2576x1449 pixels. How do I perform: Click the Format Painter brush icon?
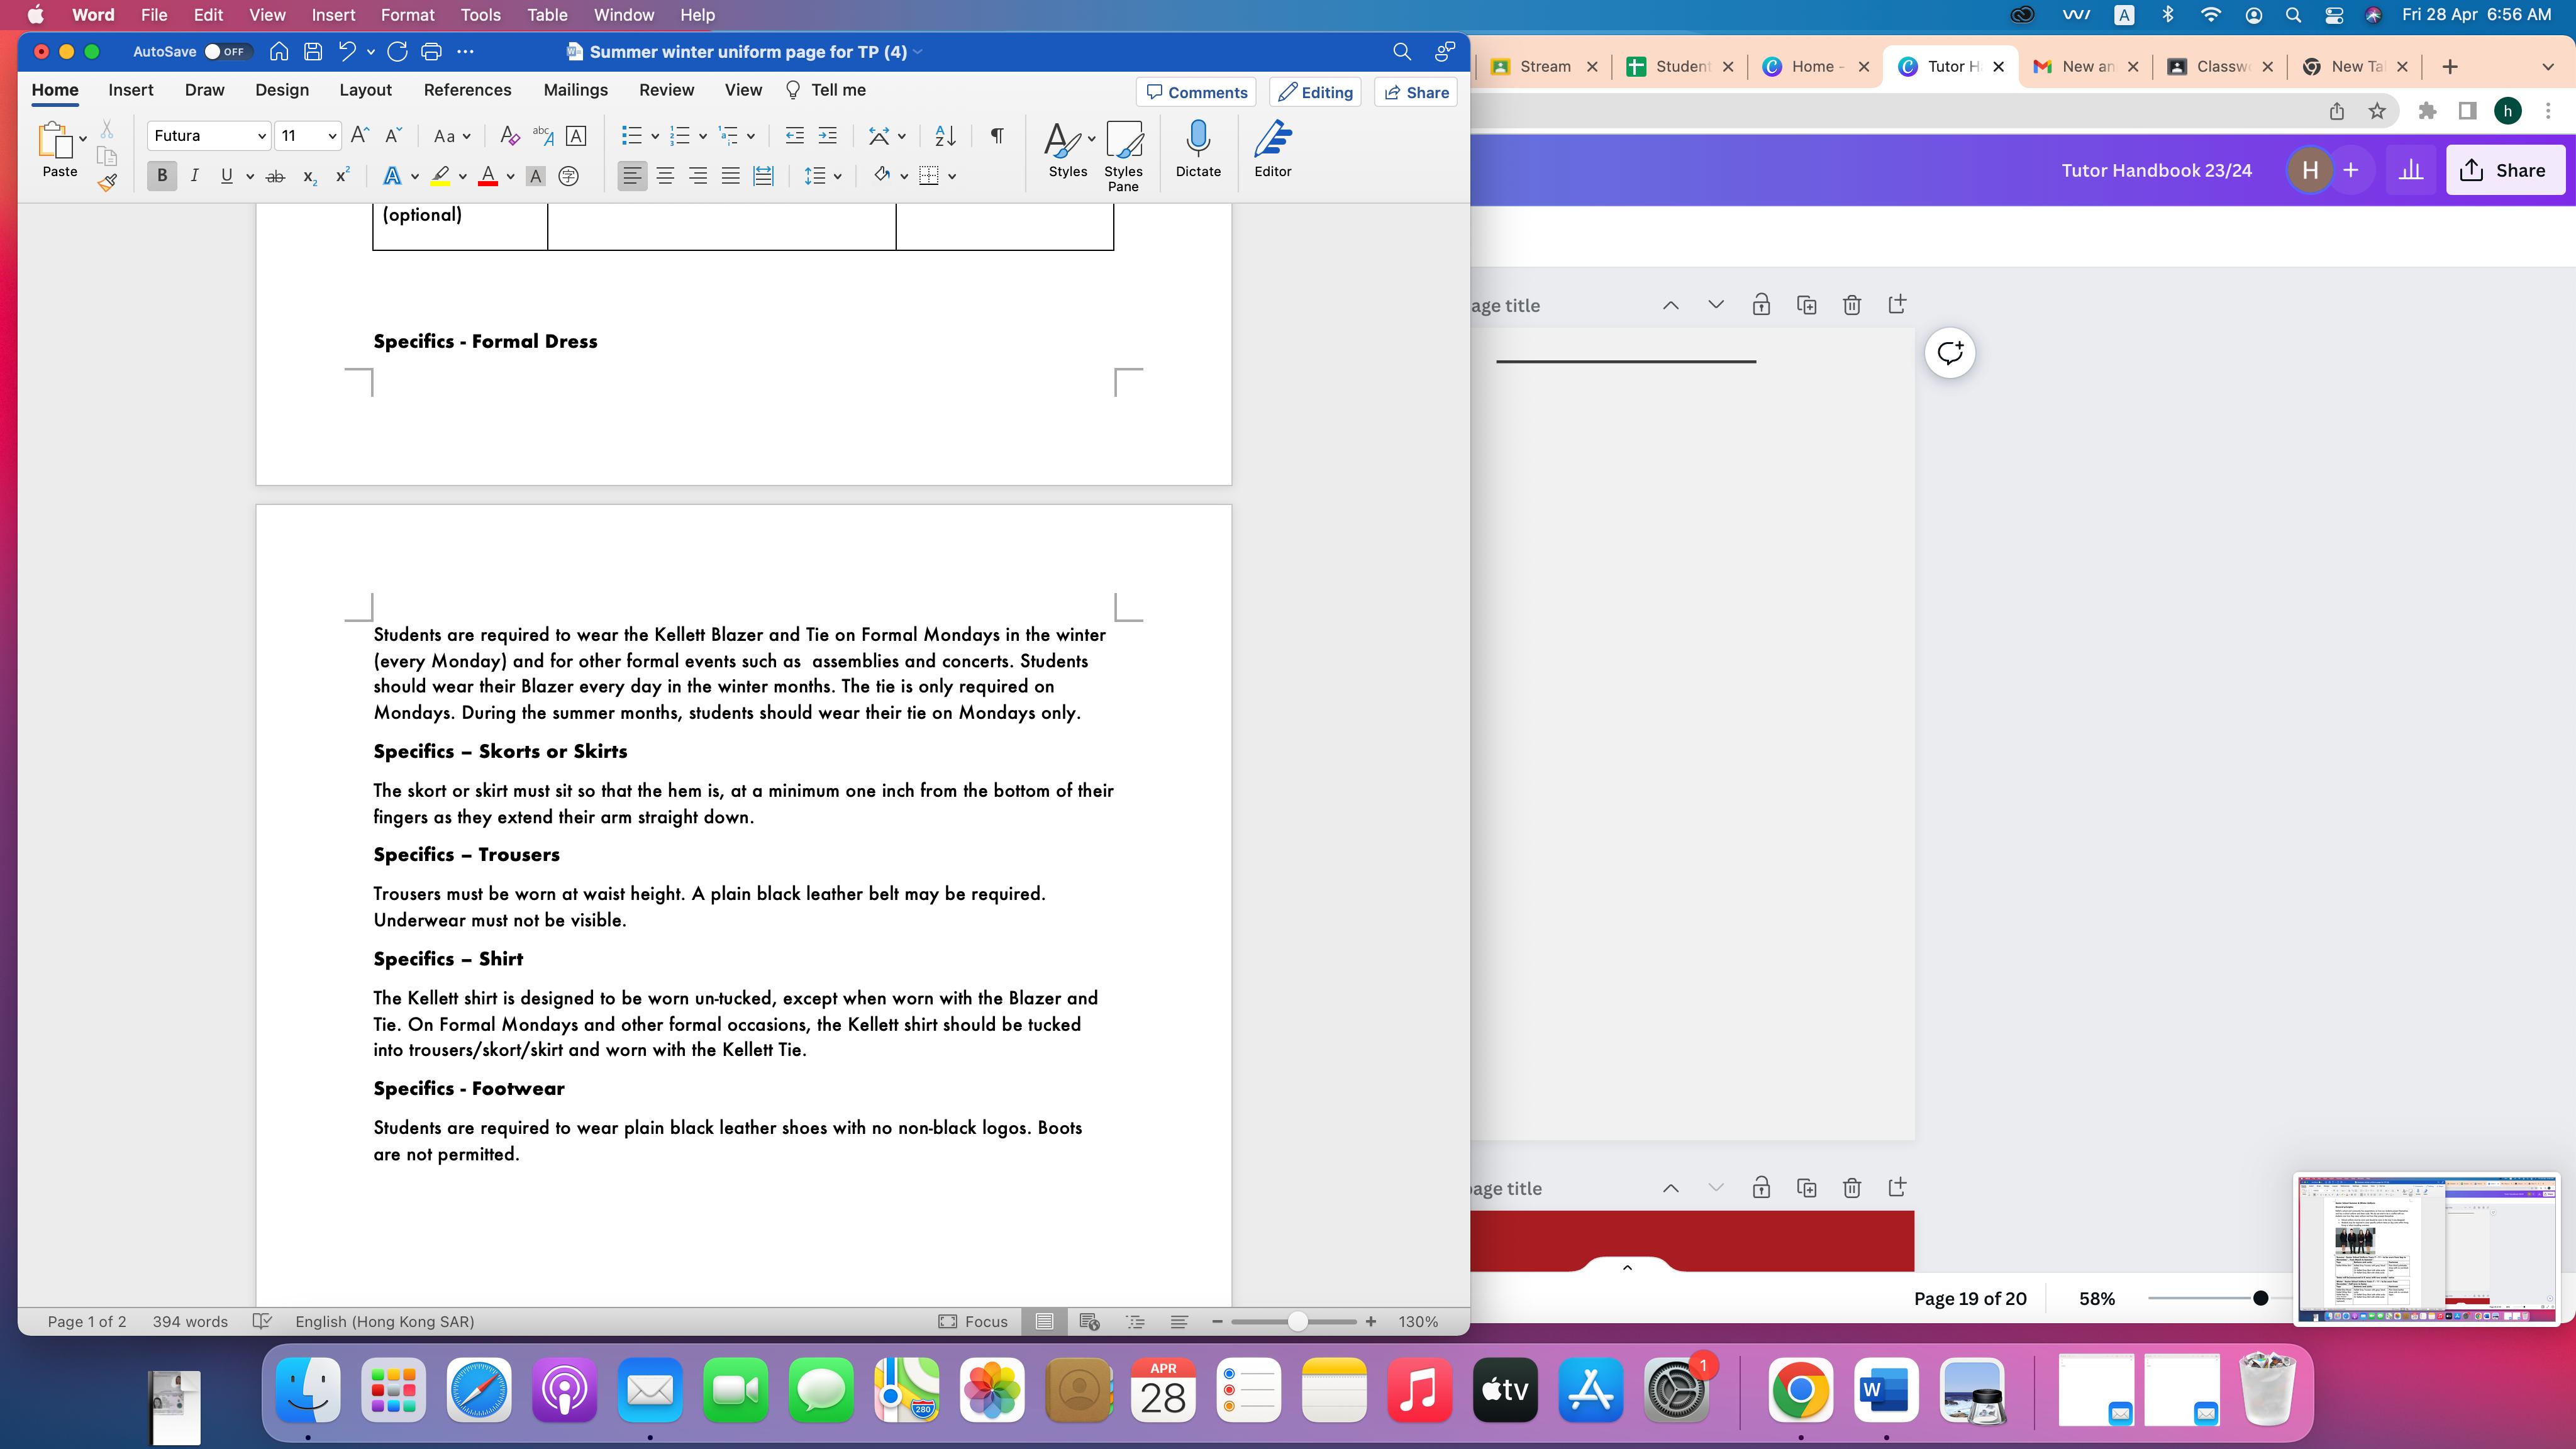pos(107,182)
